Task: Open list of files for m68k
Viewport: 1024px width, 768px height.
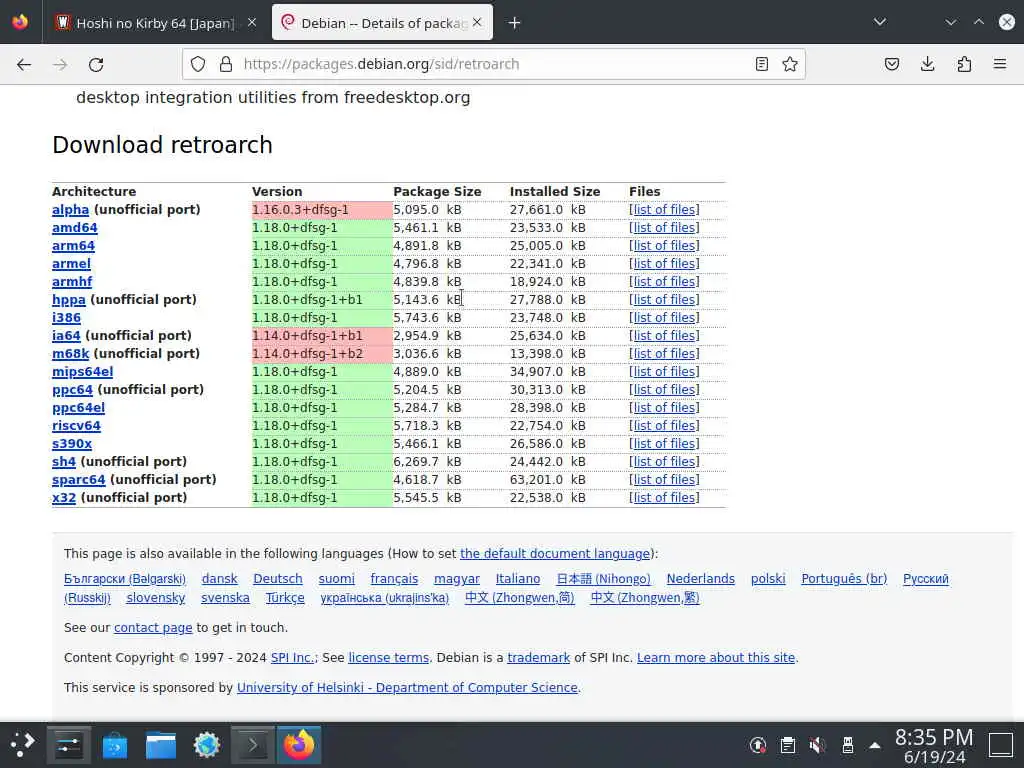Action: pyautogui.click(x=664, y=353)
